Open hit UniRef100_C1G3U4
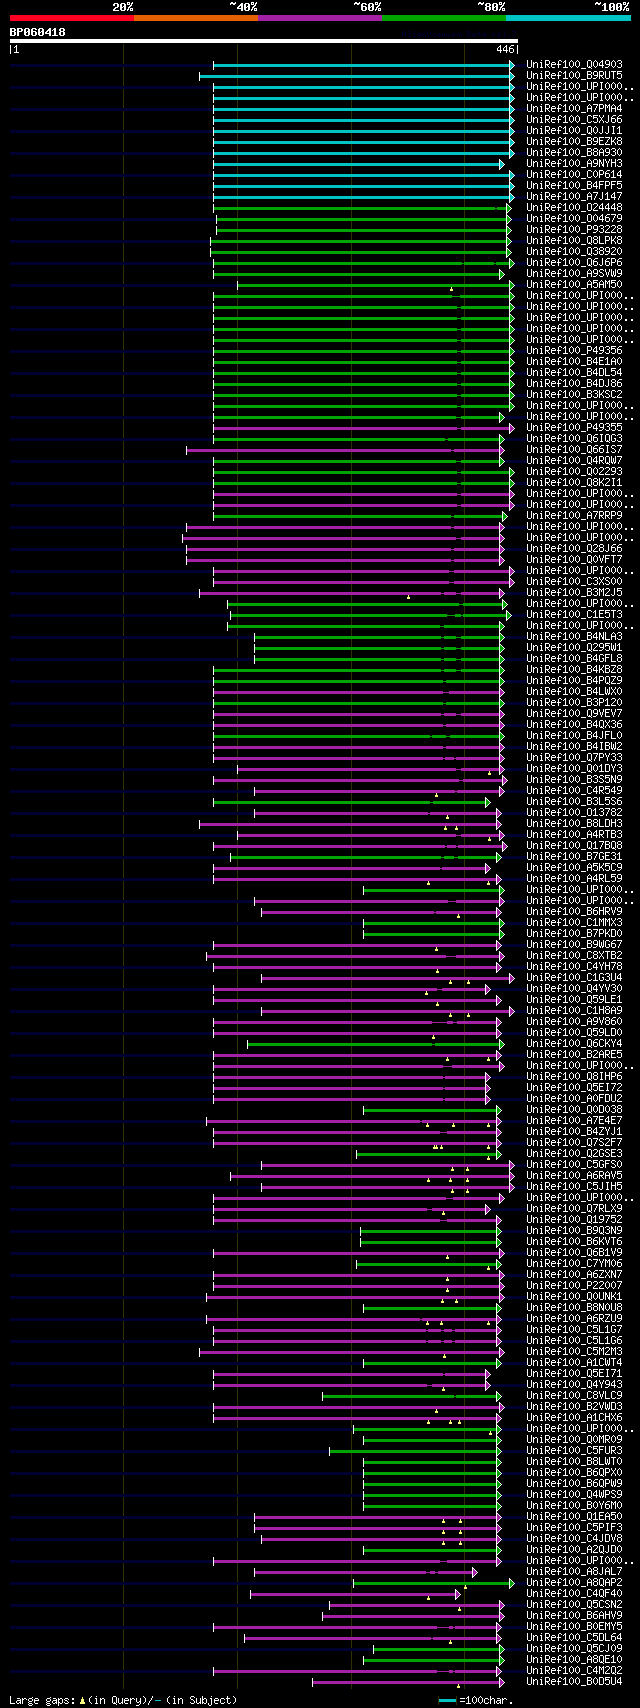The height and width of the screenshot is (1708, 640). point(574,978)
